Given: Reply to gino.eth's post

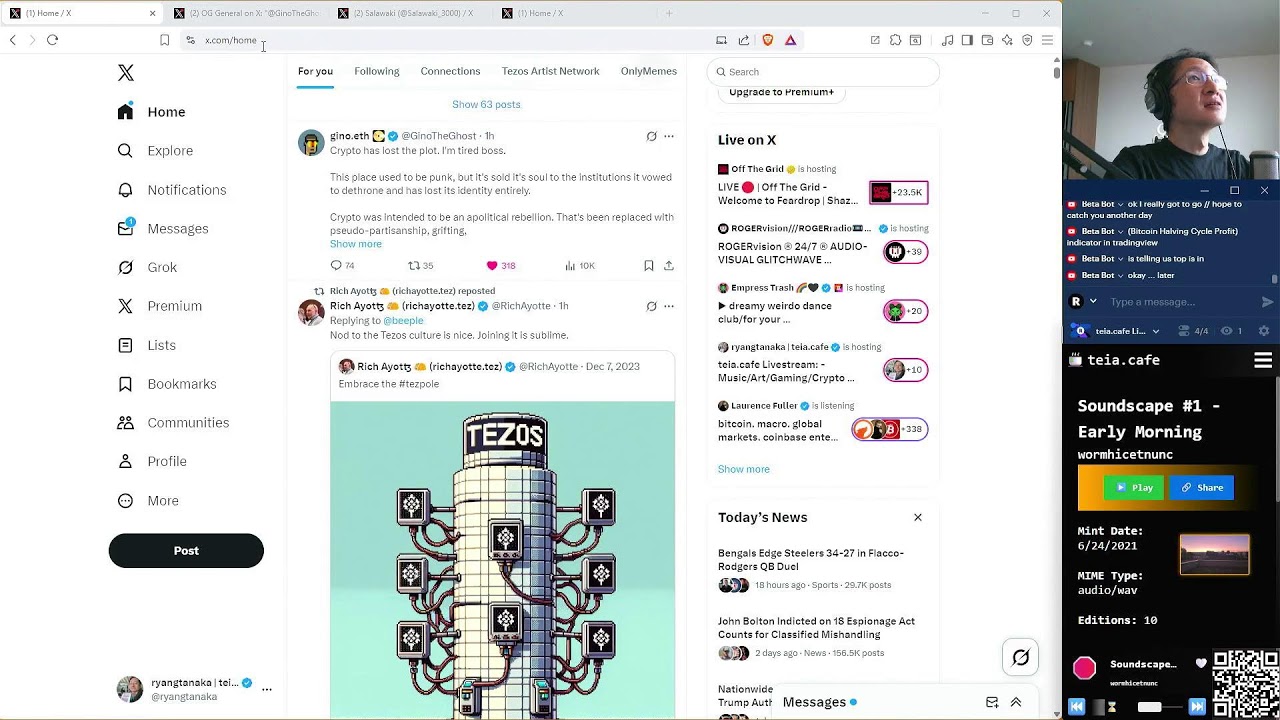Looking at the screenshot, I should pos(342,265).
